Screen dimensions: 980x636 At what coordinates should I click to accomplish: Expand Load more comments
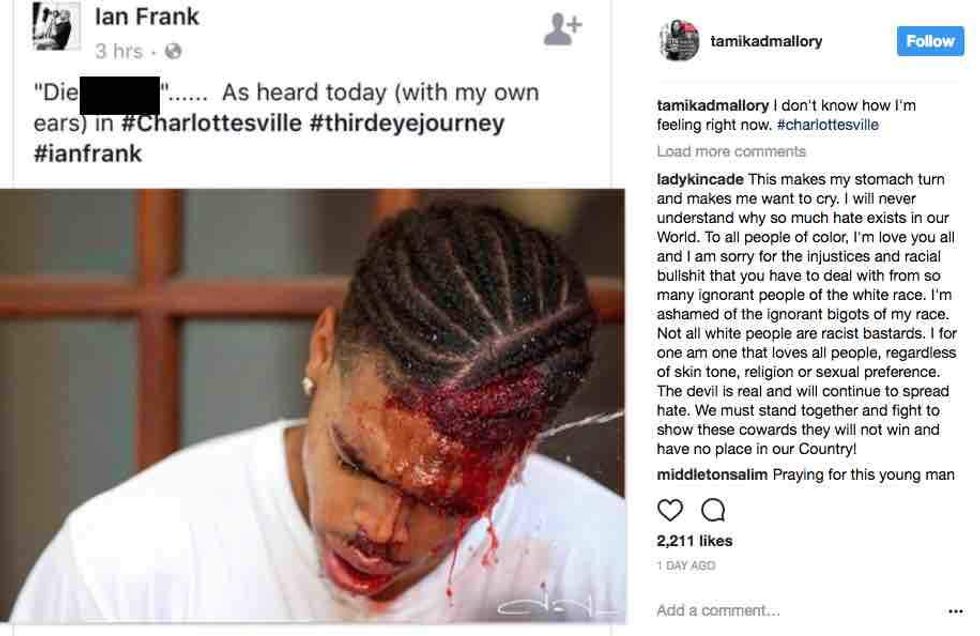point(731,152)
